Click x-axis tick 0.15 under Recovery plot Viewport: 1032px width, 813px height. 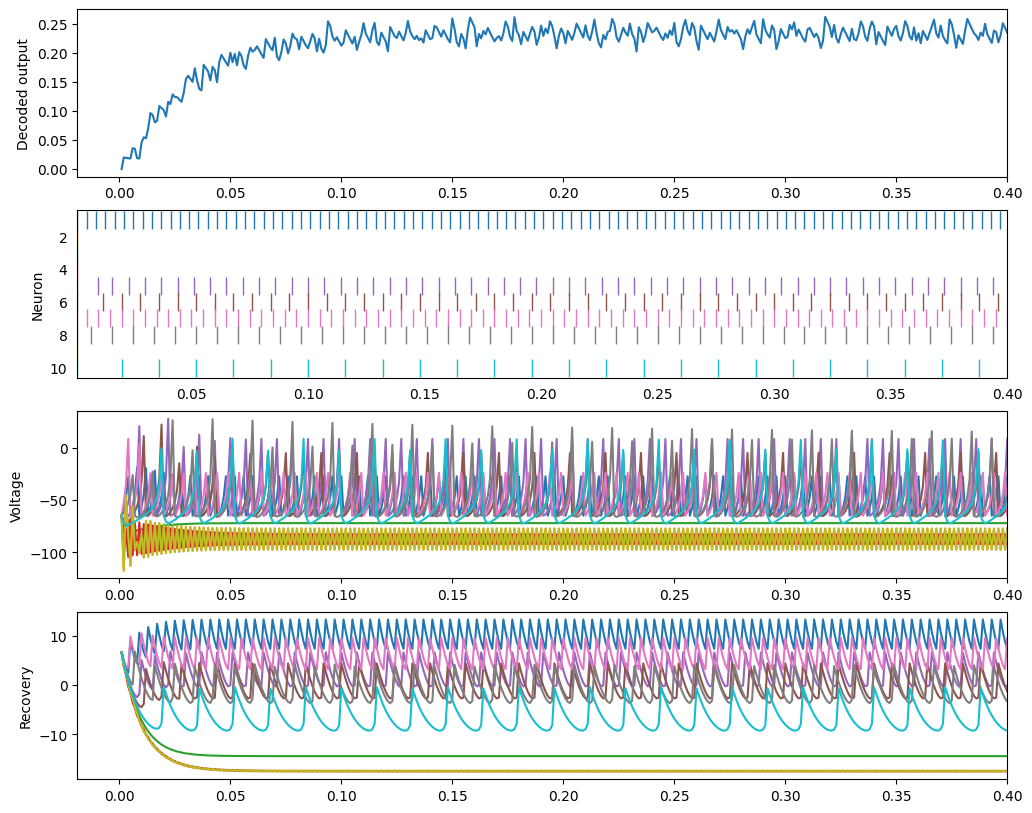(452, 797)
